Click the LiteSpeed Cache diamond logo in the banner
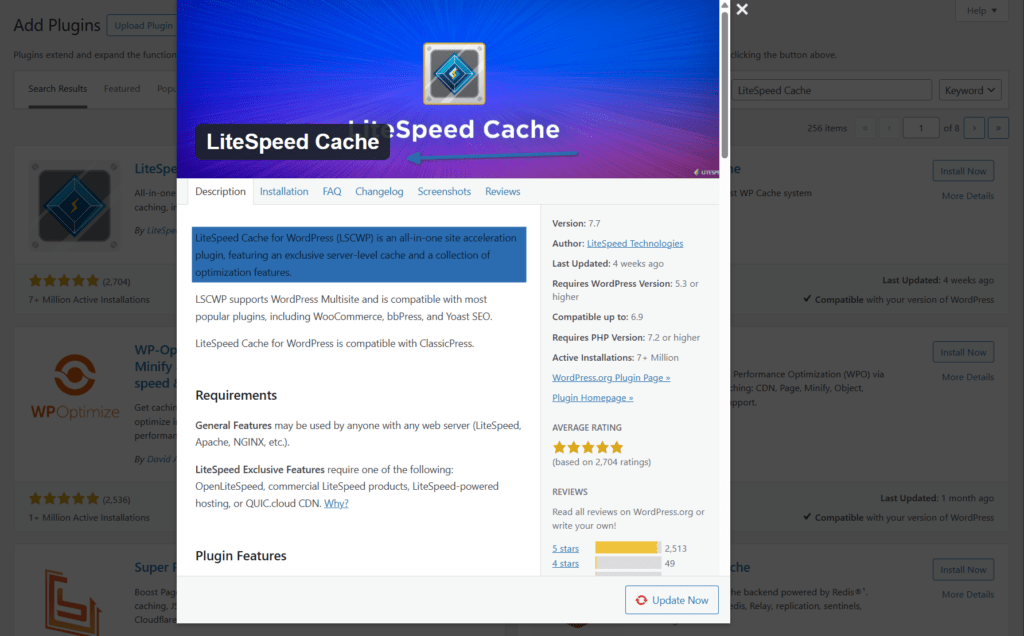 [454, 73]
